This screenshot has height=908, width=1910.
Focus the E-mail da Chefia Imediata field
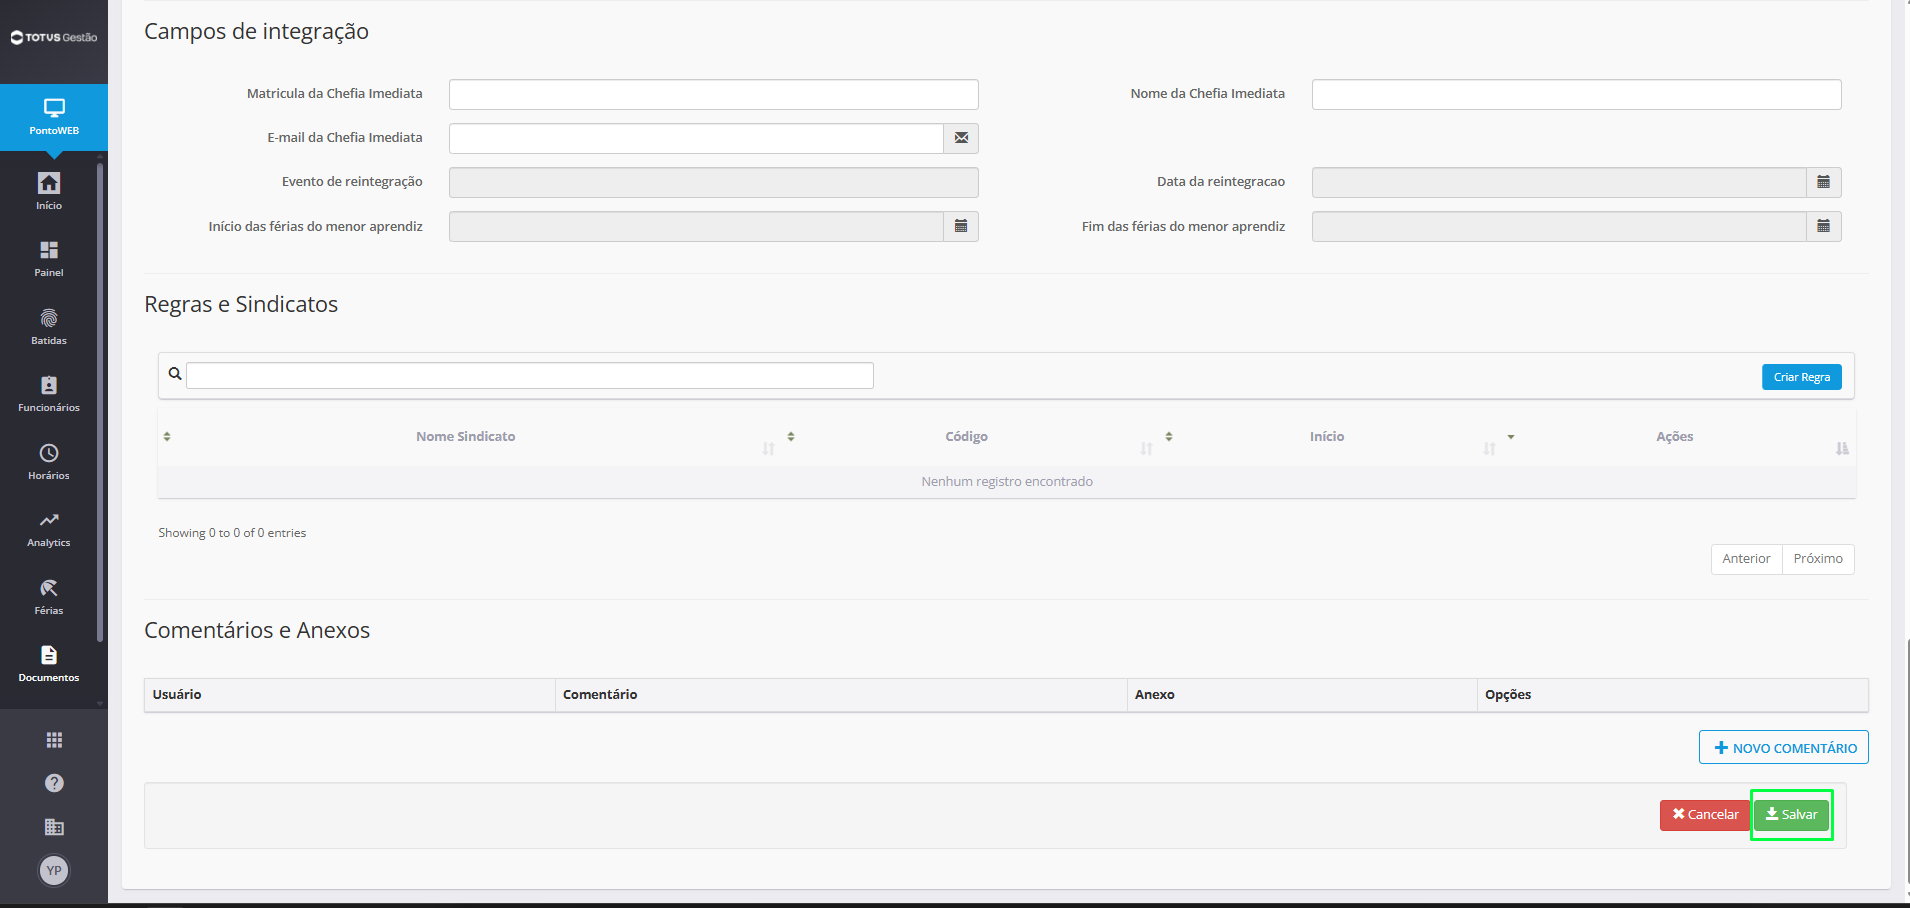click(696, 138)
